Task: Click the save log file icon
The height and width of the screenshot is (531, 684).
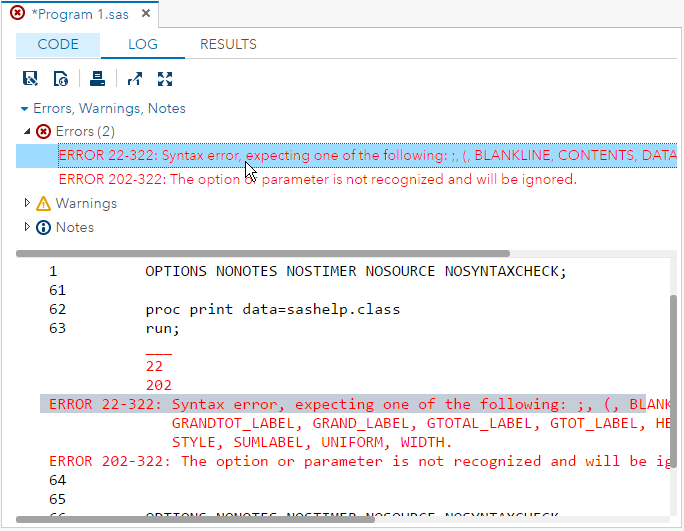Action: [x=30, y=79]
